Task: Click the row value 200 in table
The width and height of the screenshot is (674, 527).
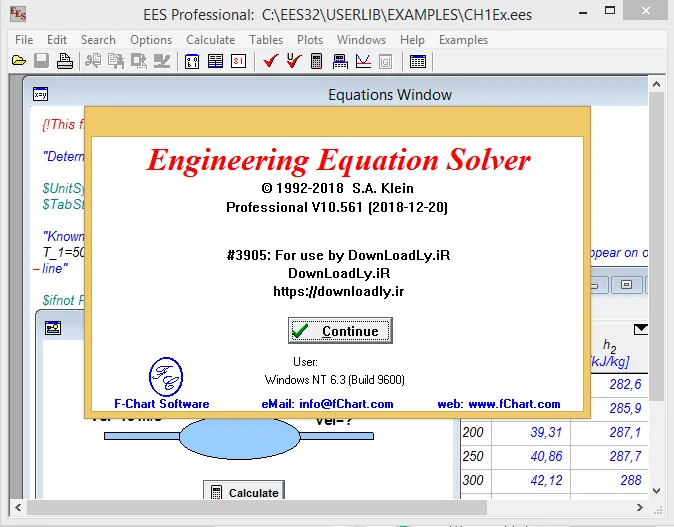Action: [474, 432]
